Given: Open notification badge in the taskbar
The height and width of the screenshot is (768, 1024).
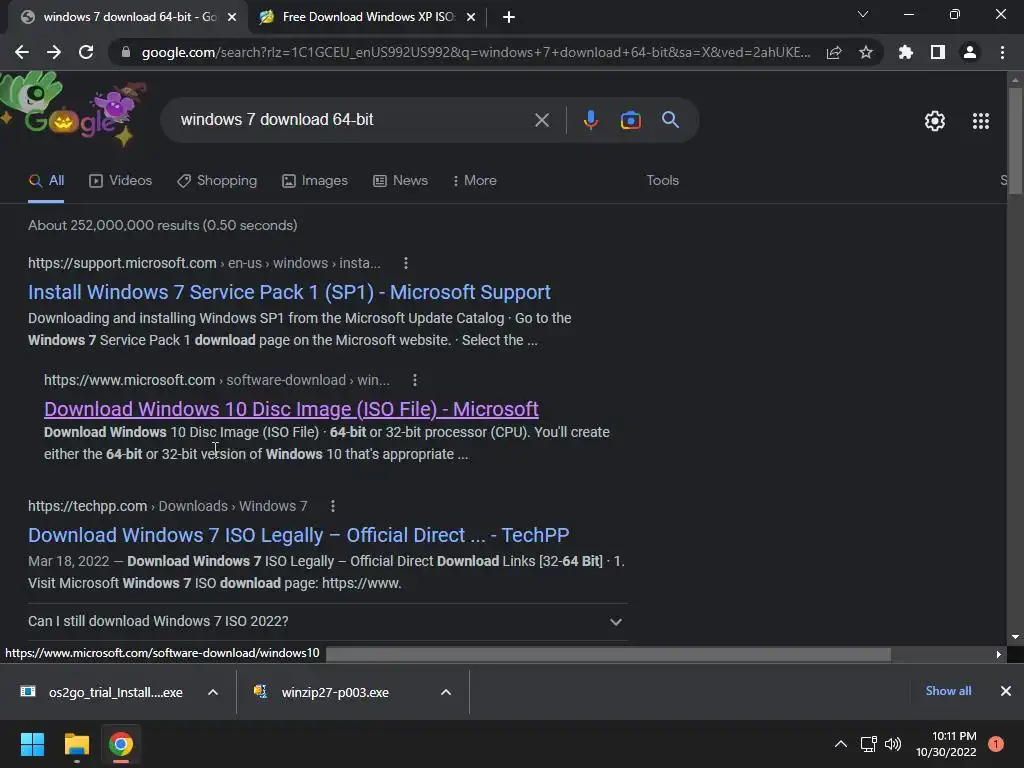Looking at the screenshot, I should pyautogui.click(x=995, y=744).
